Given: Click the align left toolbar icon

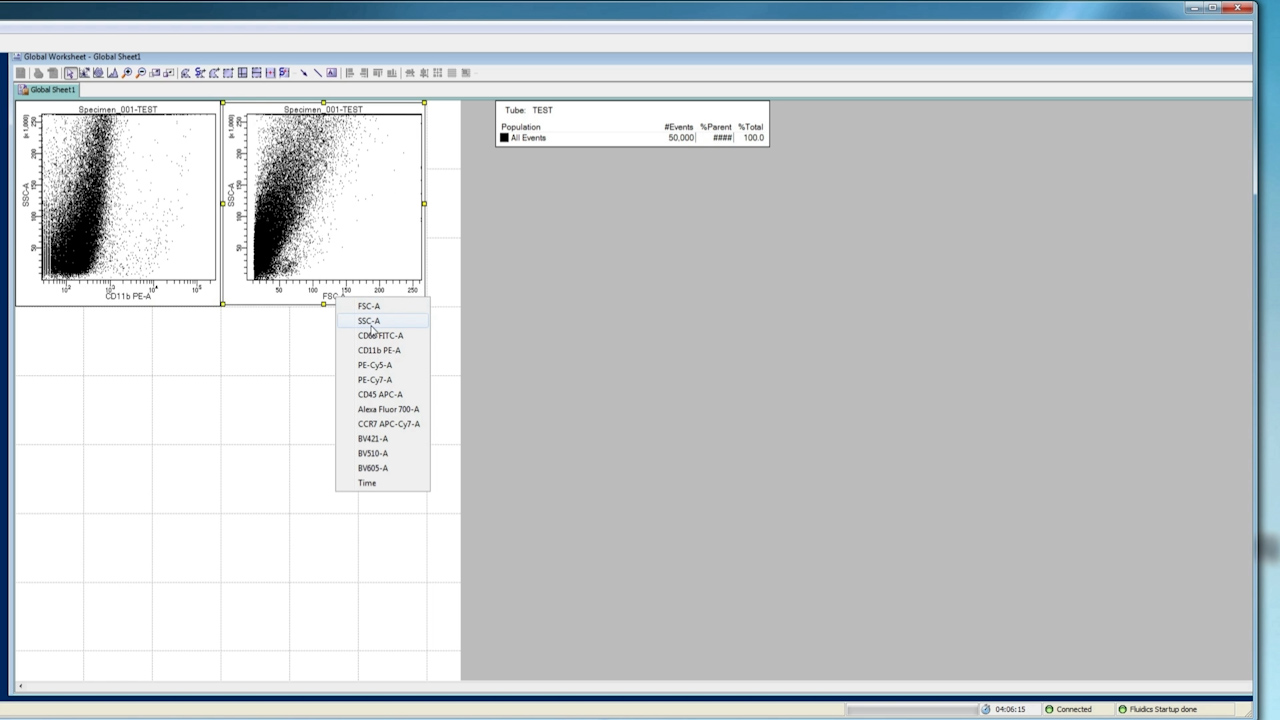Looking at the screenshot, I should (x=349, y=73).
